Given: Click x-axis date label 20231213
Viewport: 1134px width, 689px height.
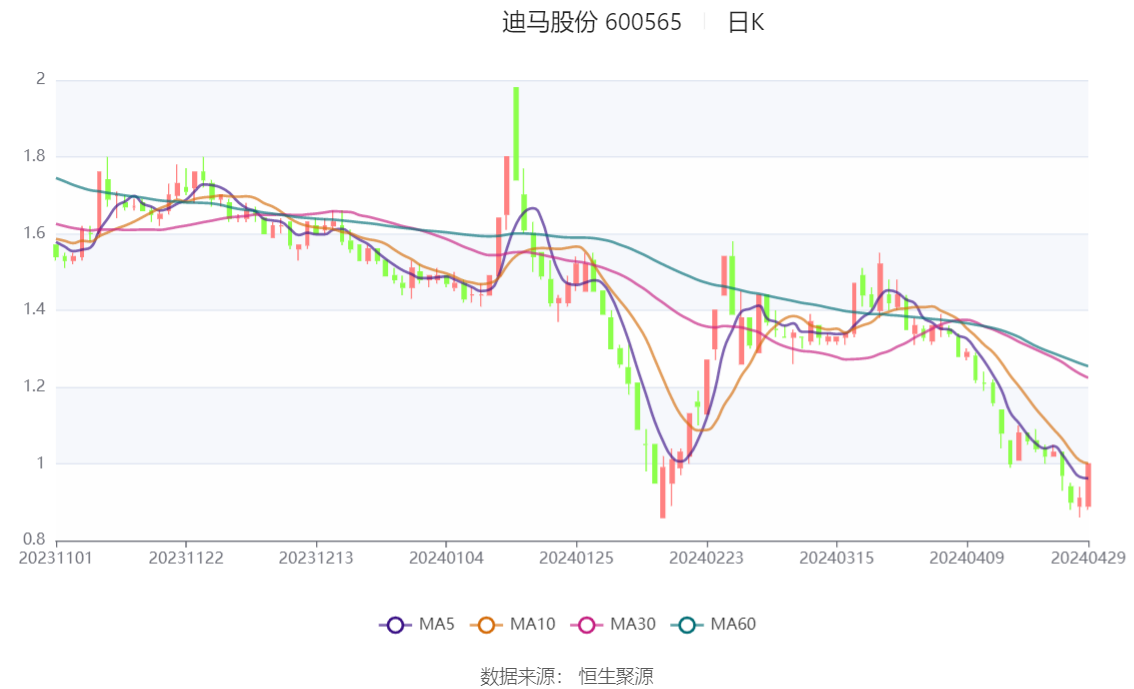Looking at the screenshot, I should tap(316, 558).
